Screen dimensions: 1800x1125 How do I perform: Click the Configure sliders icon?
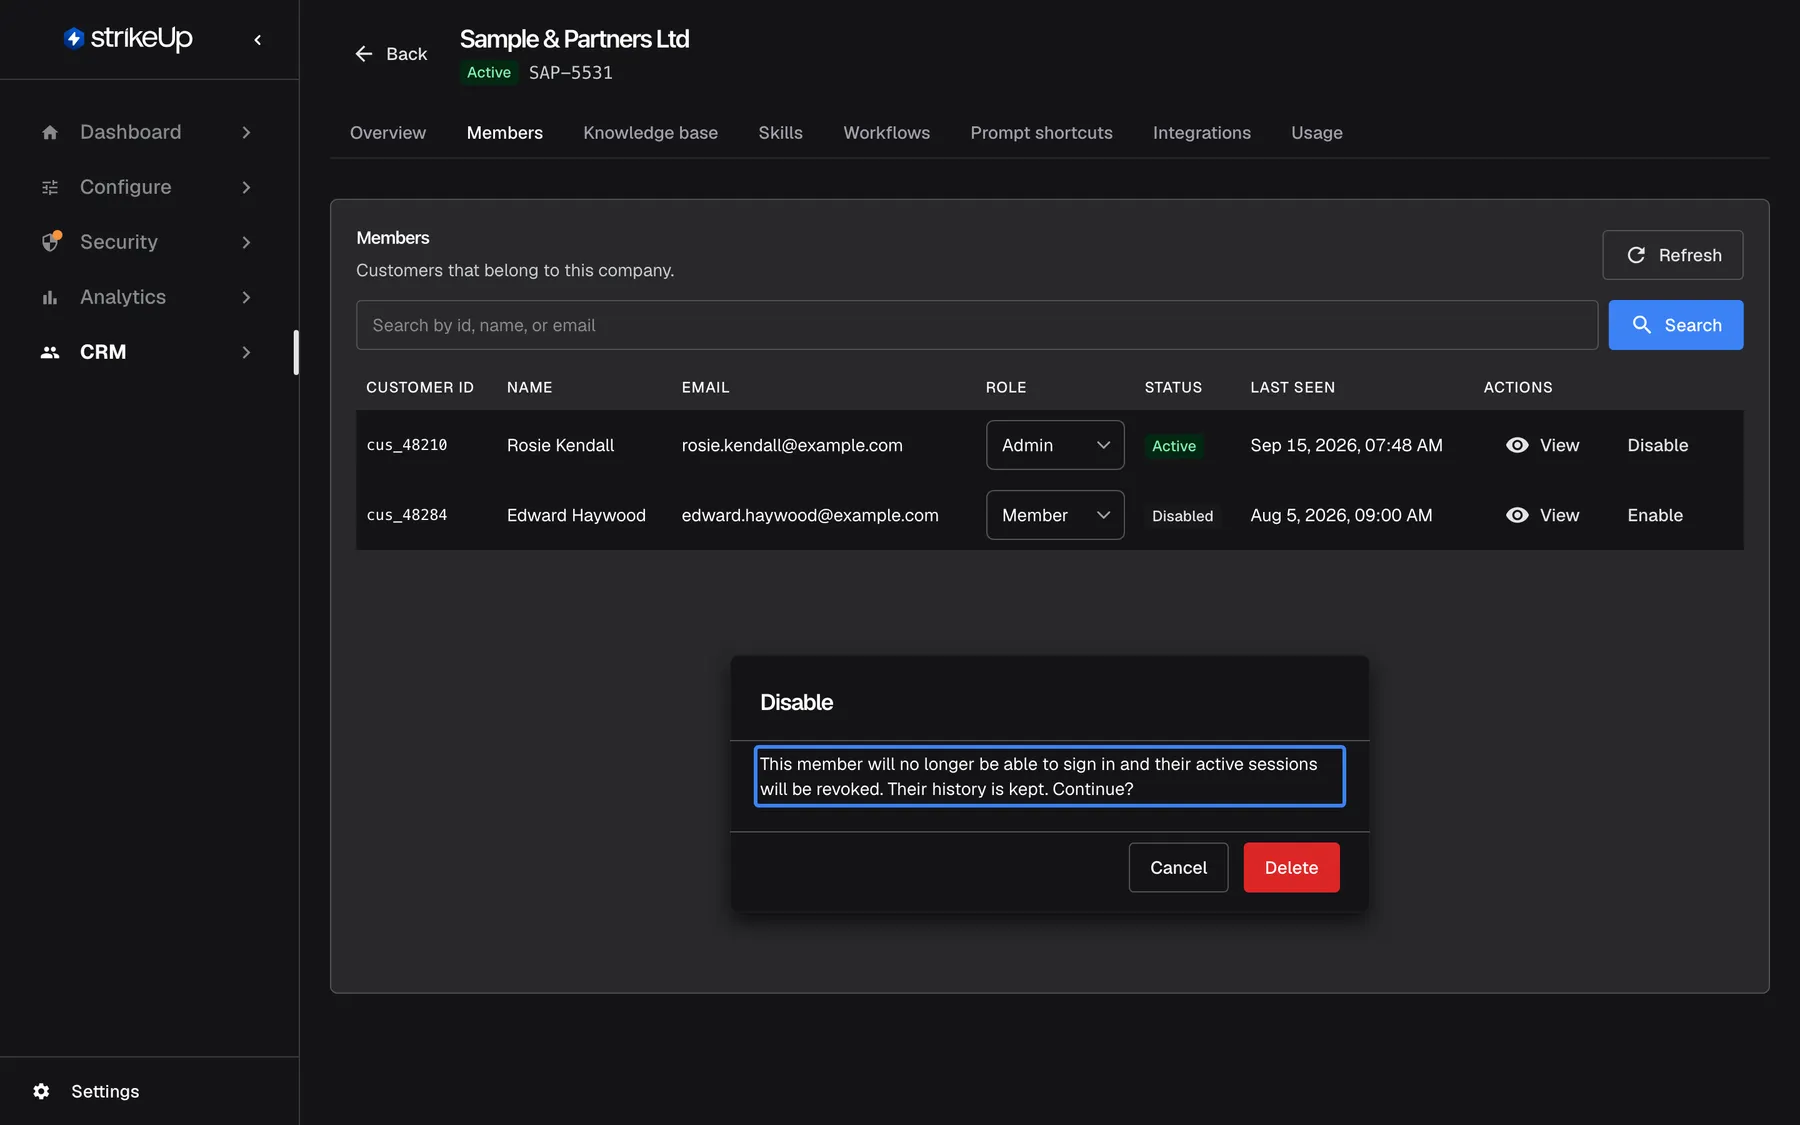[x=50, y=188]
